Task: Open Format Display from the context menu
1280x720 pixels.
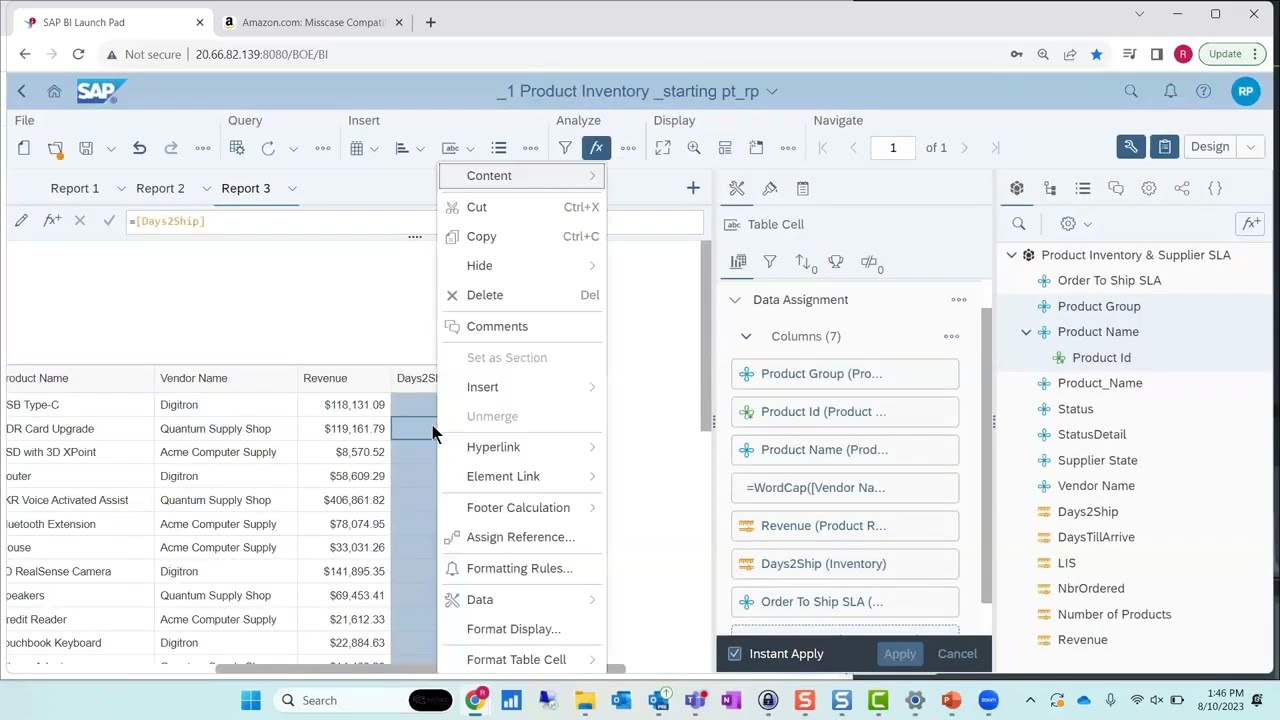Action: coord(521,629)
